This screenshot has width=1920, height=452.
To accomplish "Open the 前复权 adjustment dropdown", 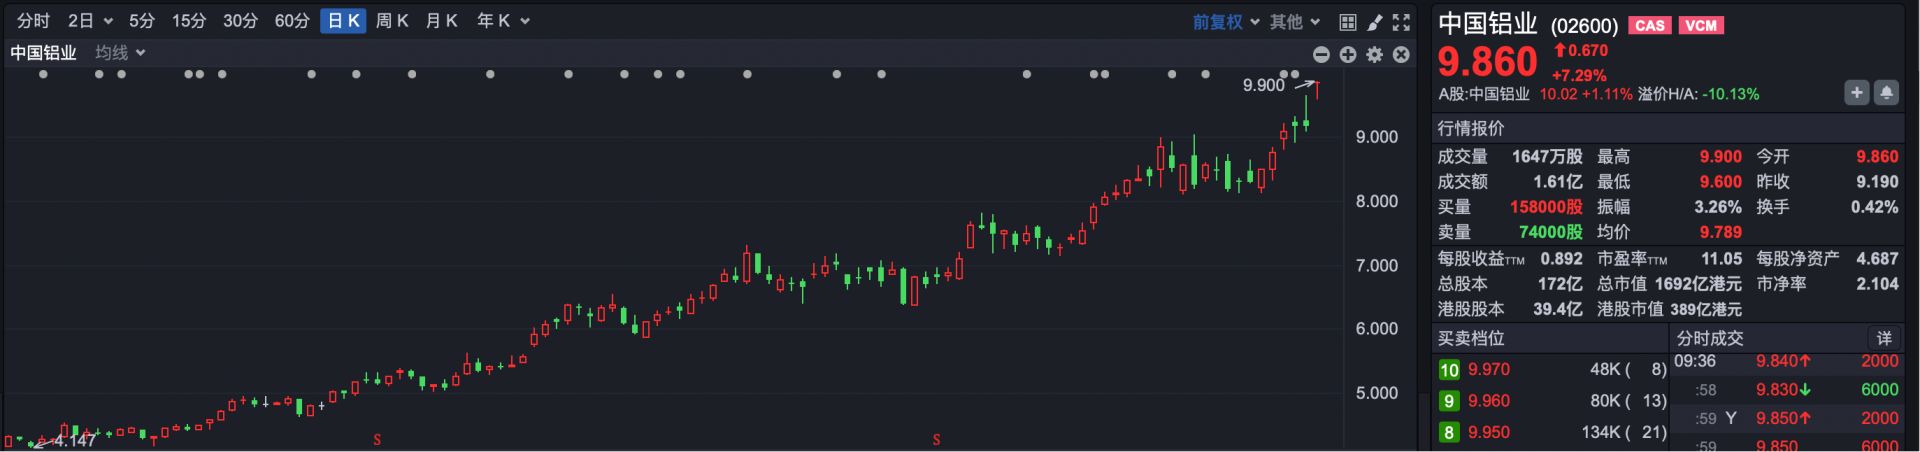I will [x=1225, y=22].
